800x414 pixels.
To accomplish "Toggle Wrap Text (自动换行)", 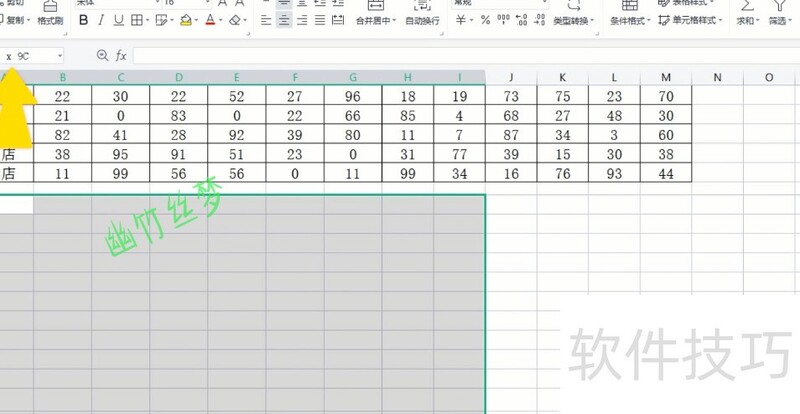I will coord(422,13).
